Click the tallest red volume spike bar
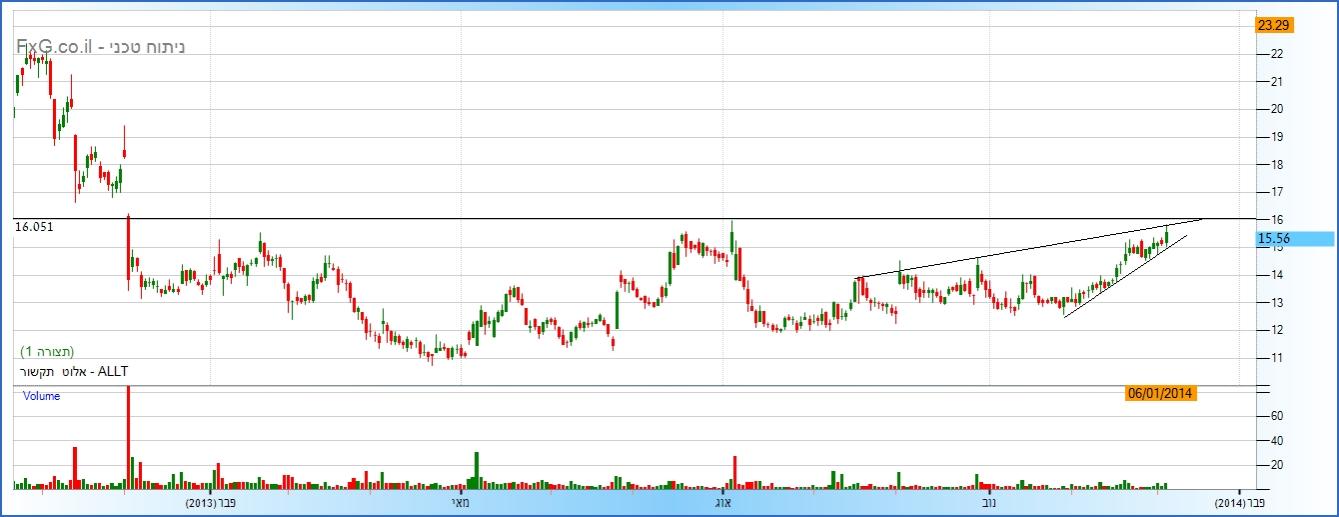 pos(128,440)
